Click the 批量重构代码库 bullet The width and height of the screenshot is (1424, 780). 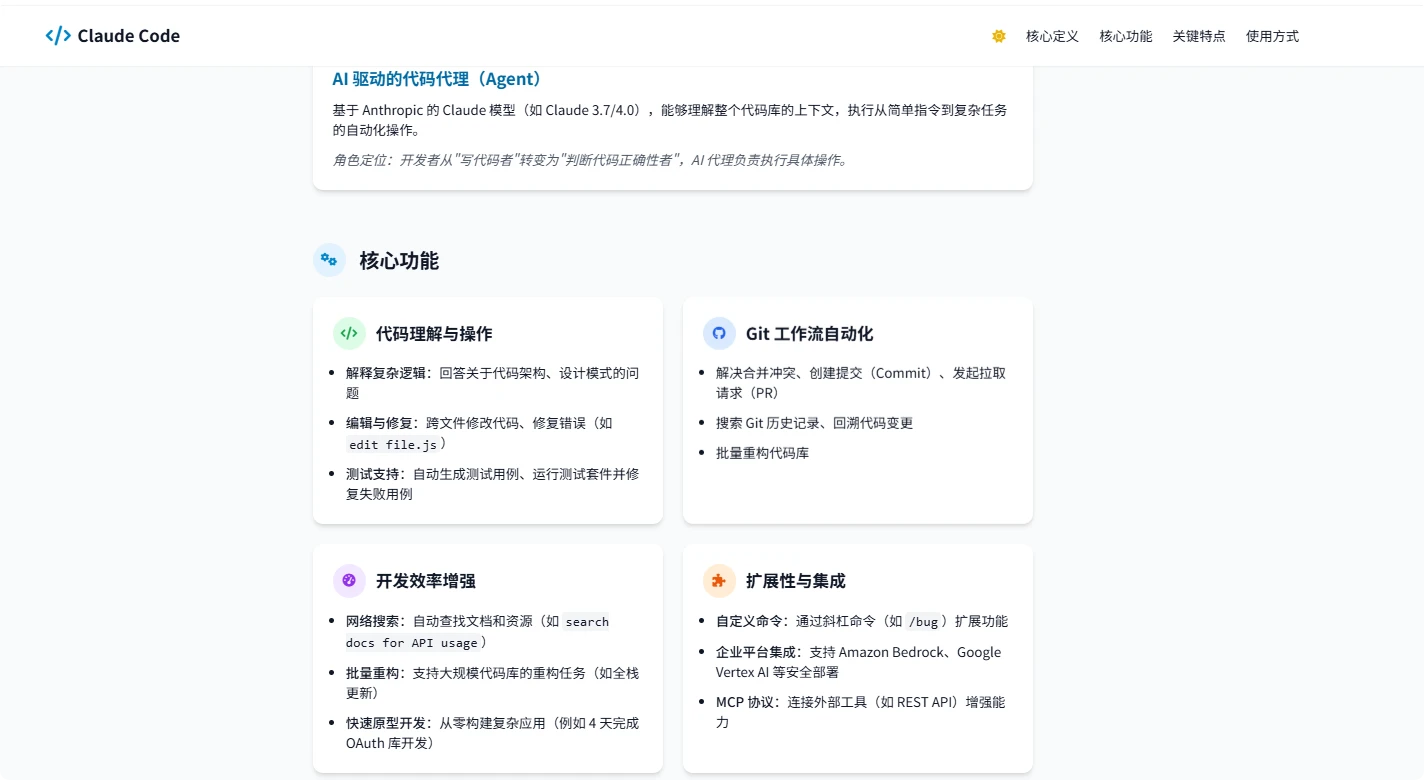pos(762,453)
